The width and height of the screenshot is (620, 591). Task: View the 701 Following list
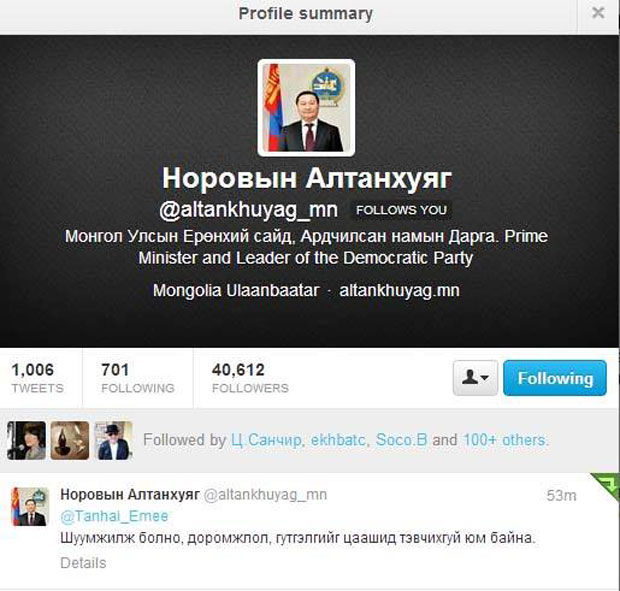coord(138,378)
